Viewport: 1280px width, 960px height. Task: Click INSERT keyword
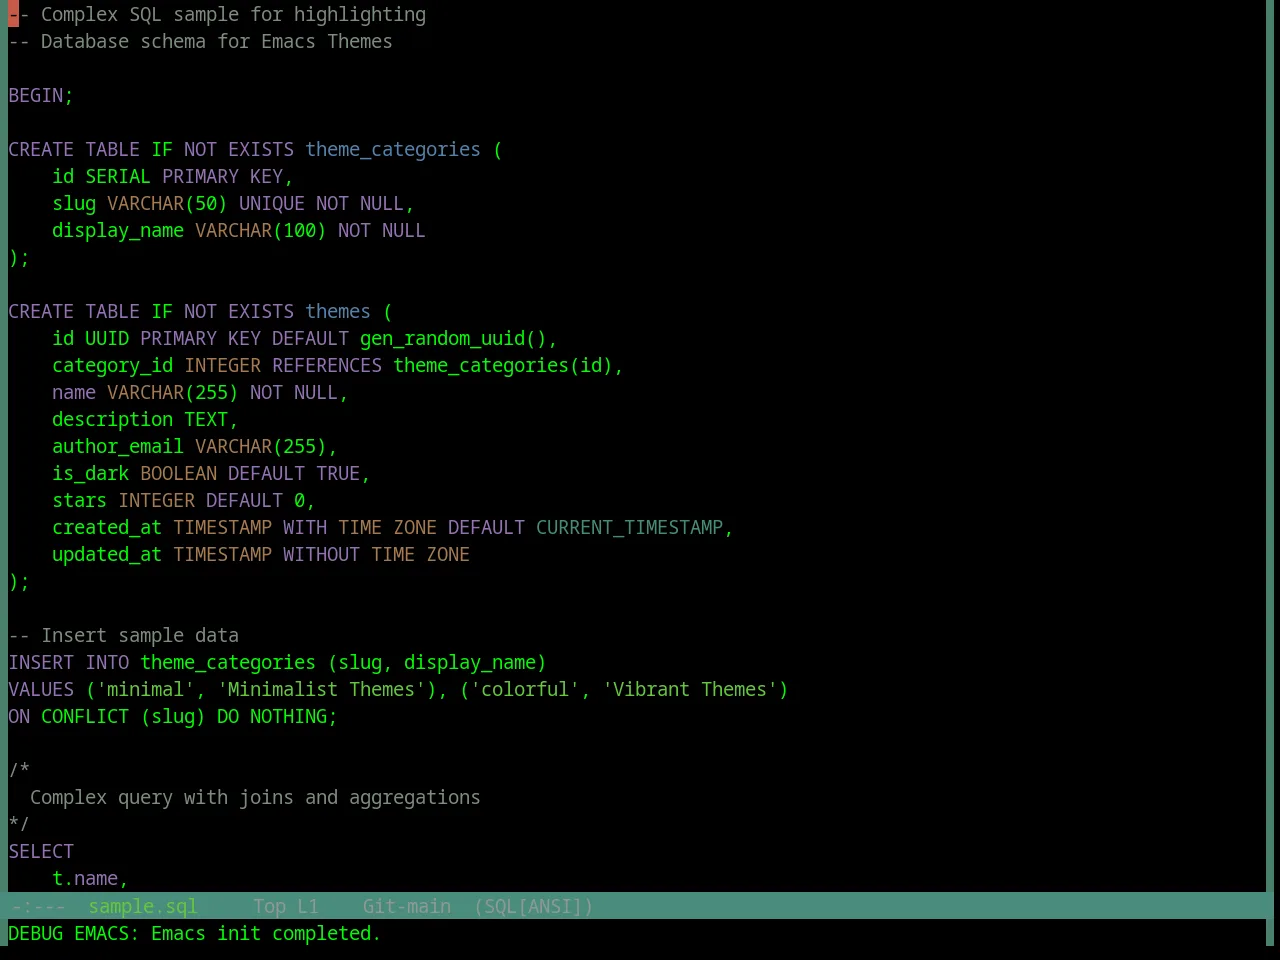pyautogui.click(x=41, y=663)
